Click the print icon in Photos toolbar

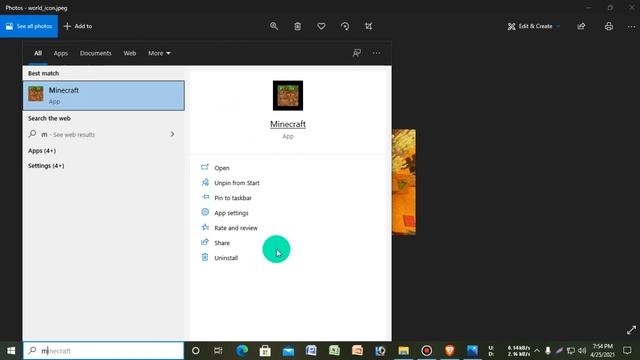[609, 26]
